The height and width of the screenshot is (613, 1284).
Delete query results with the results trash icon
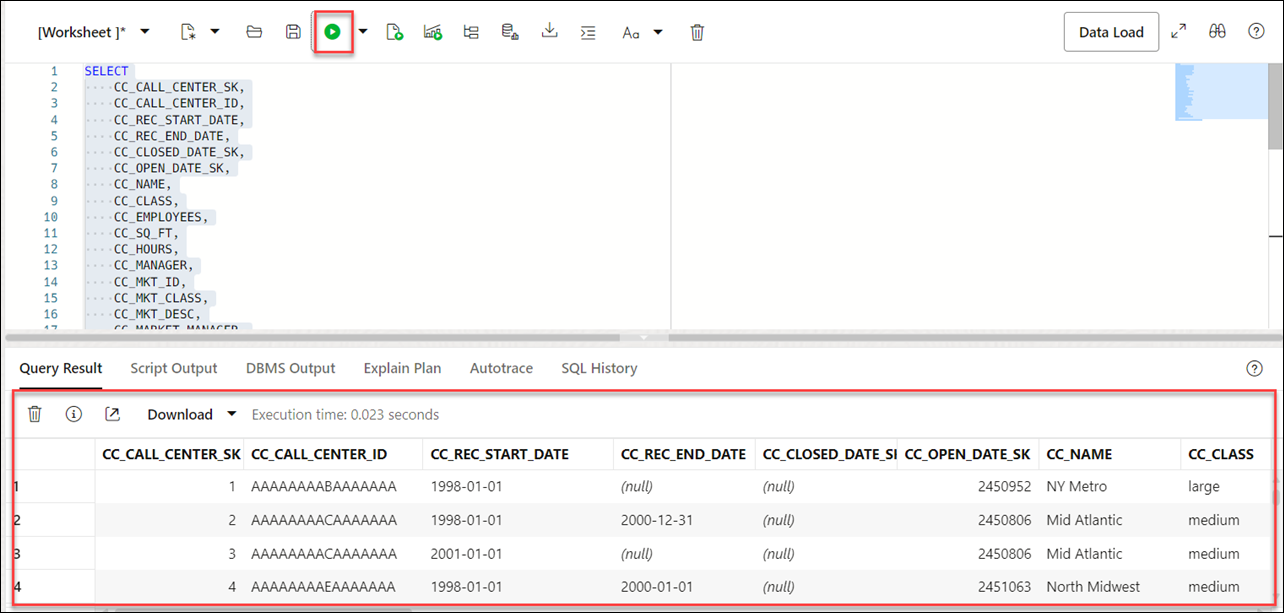[x=34, y=414]
